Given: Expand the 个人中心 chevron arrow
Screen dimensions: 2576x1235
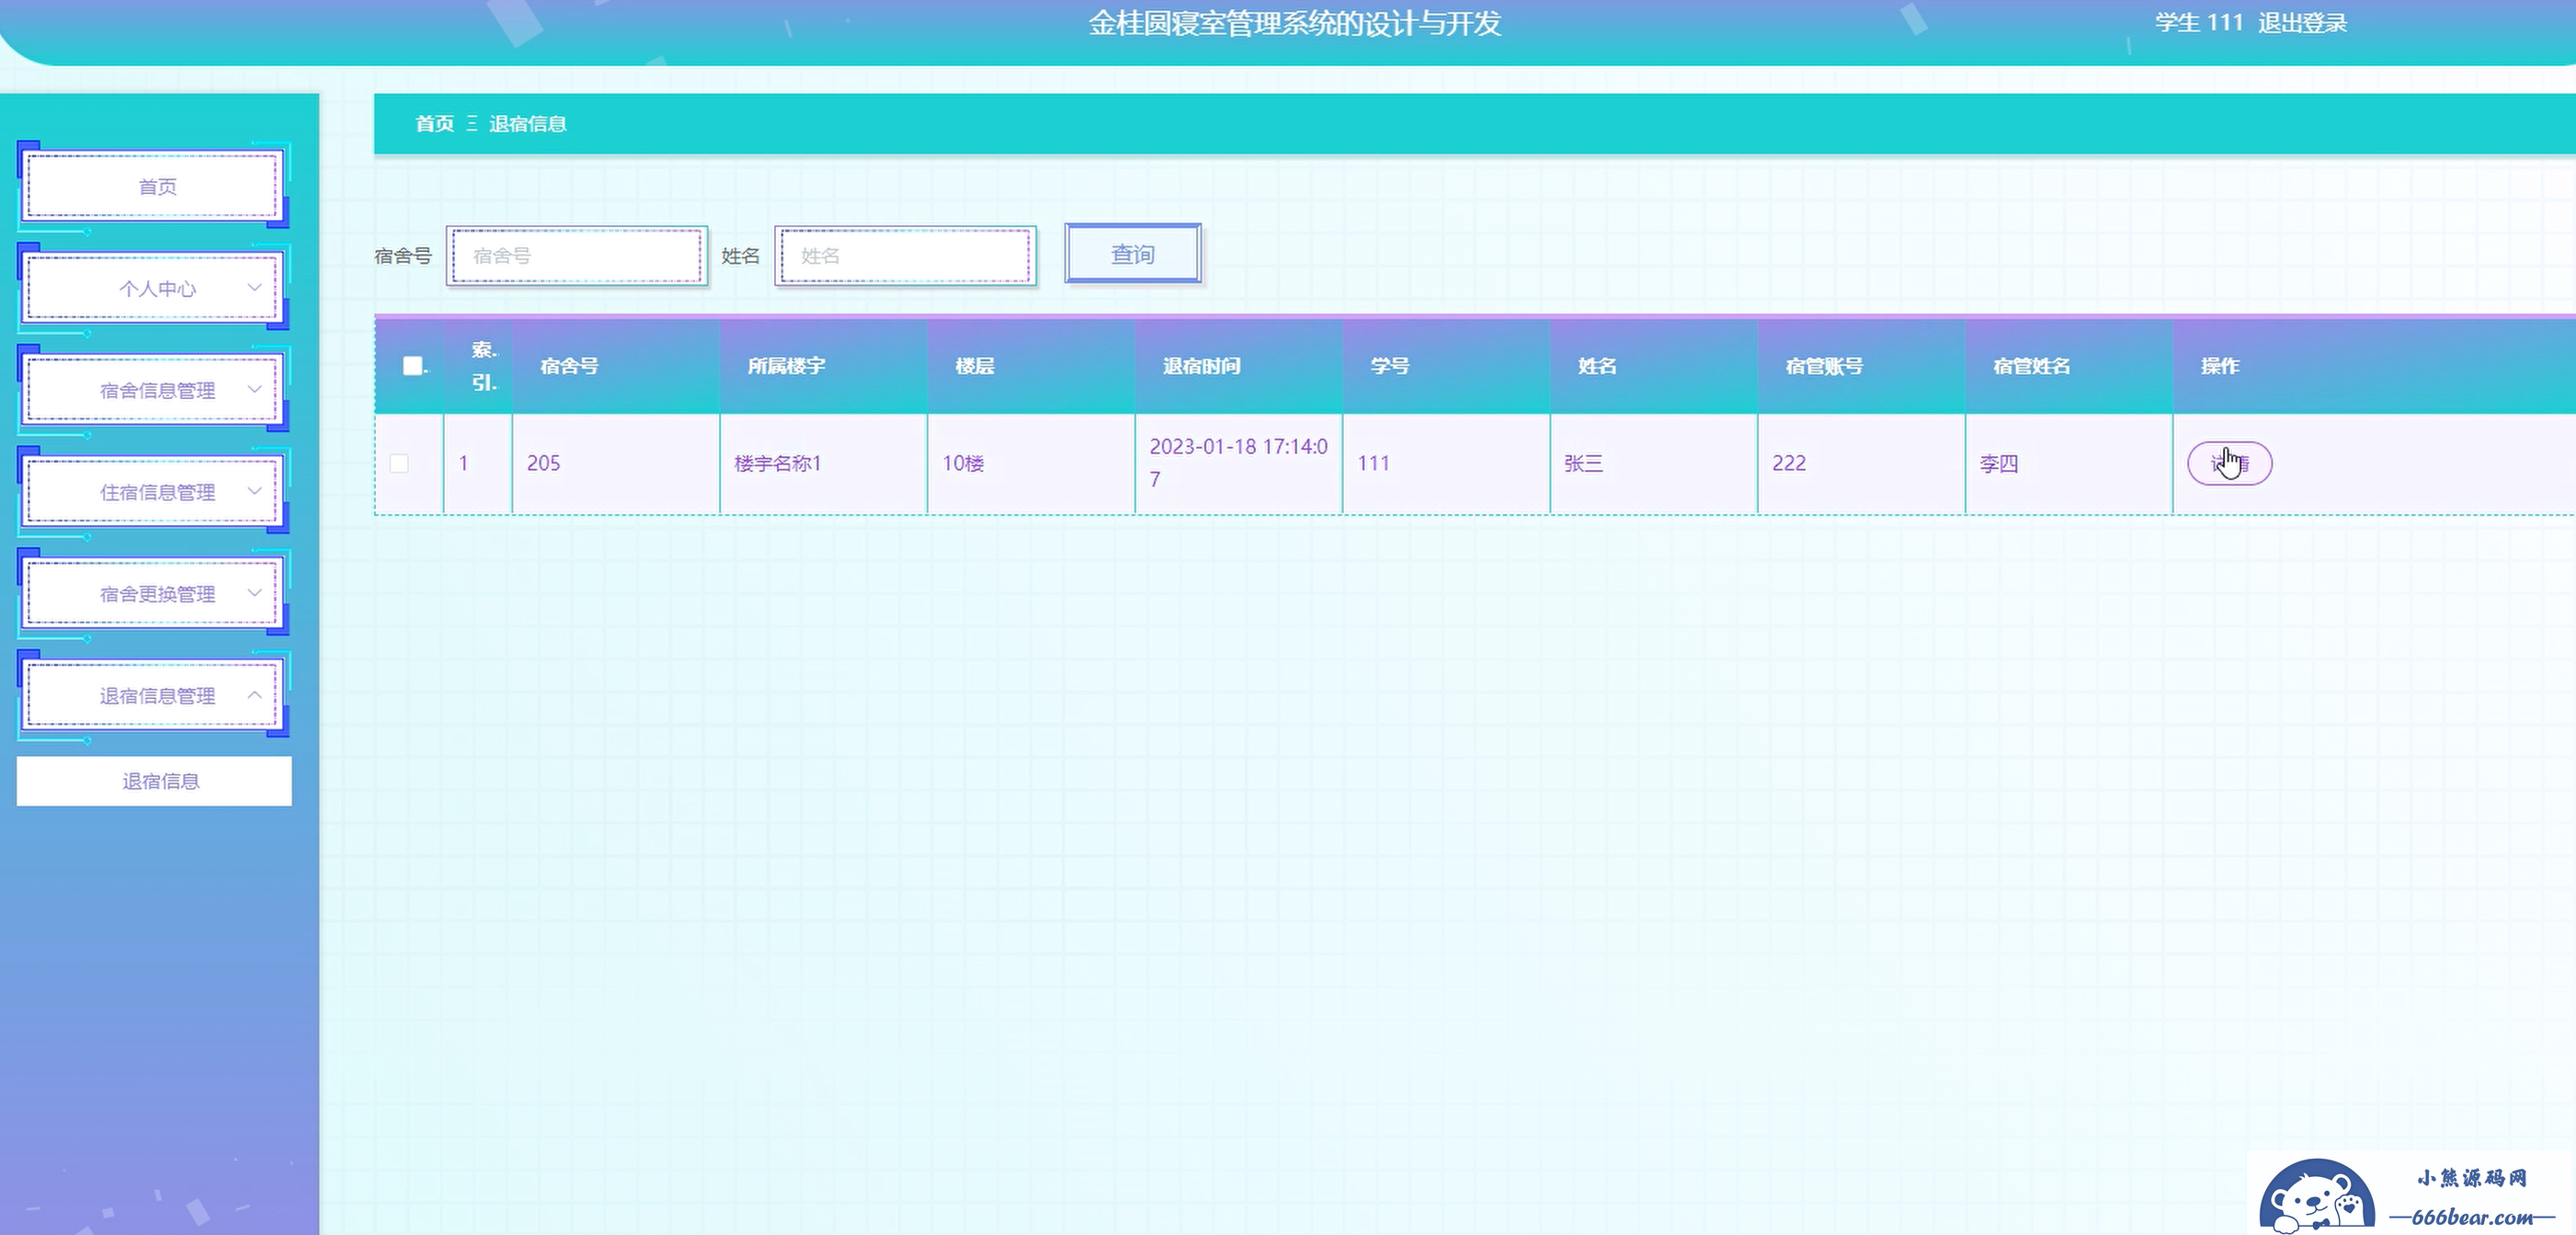Looking at the screenshot, I should pos(254,288).
